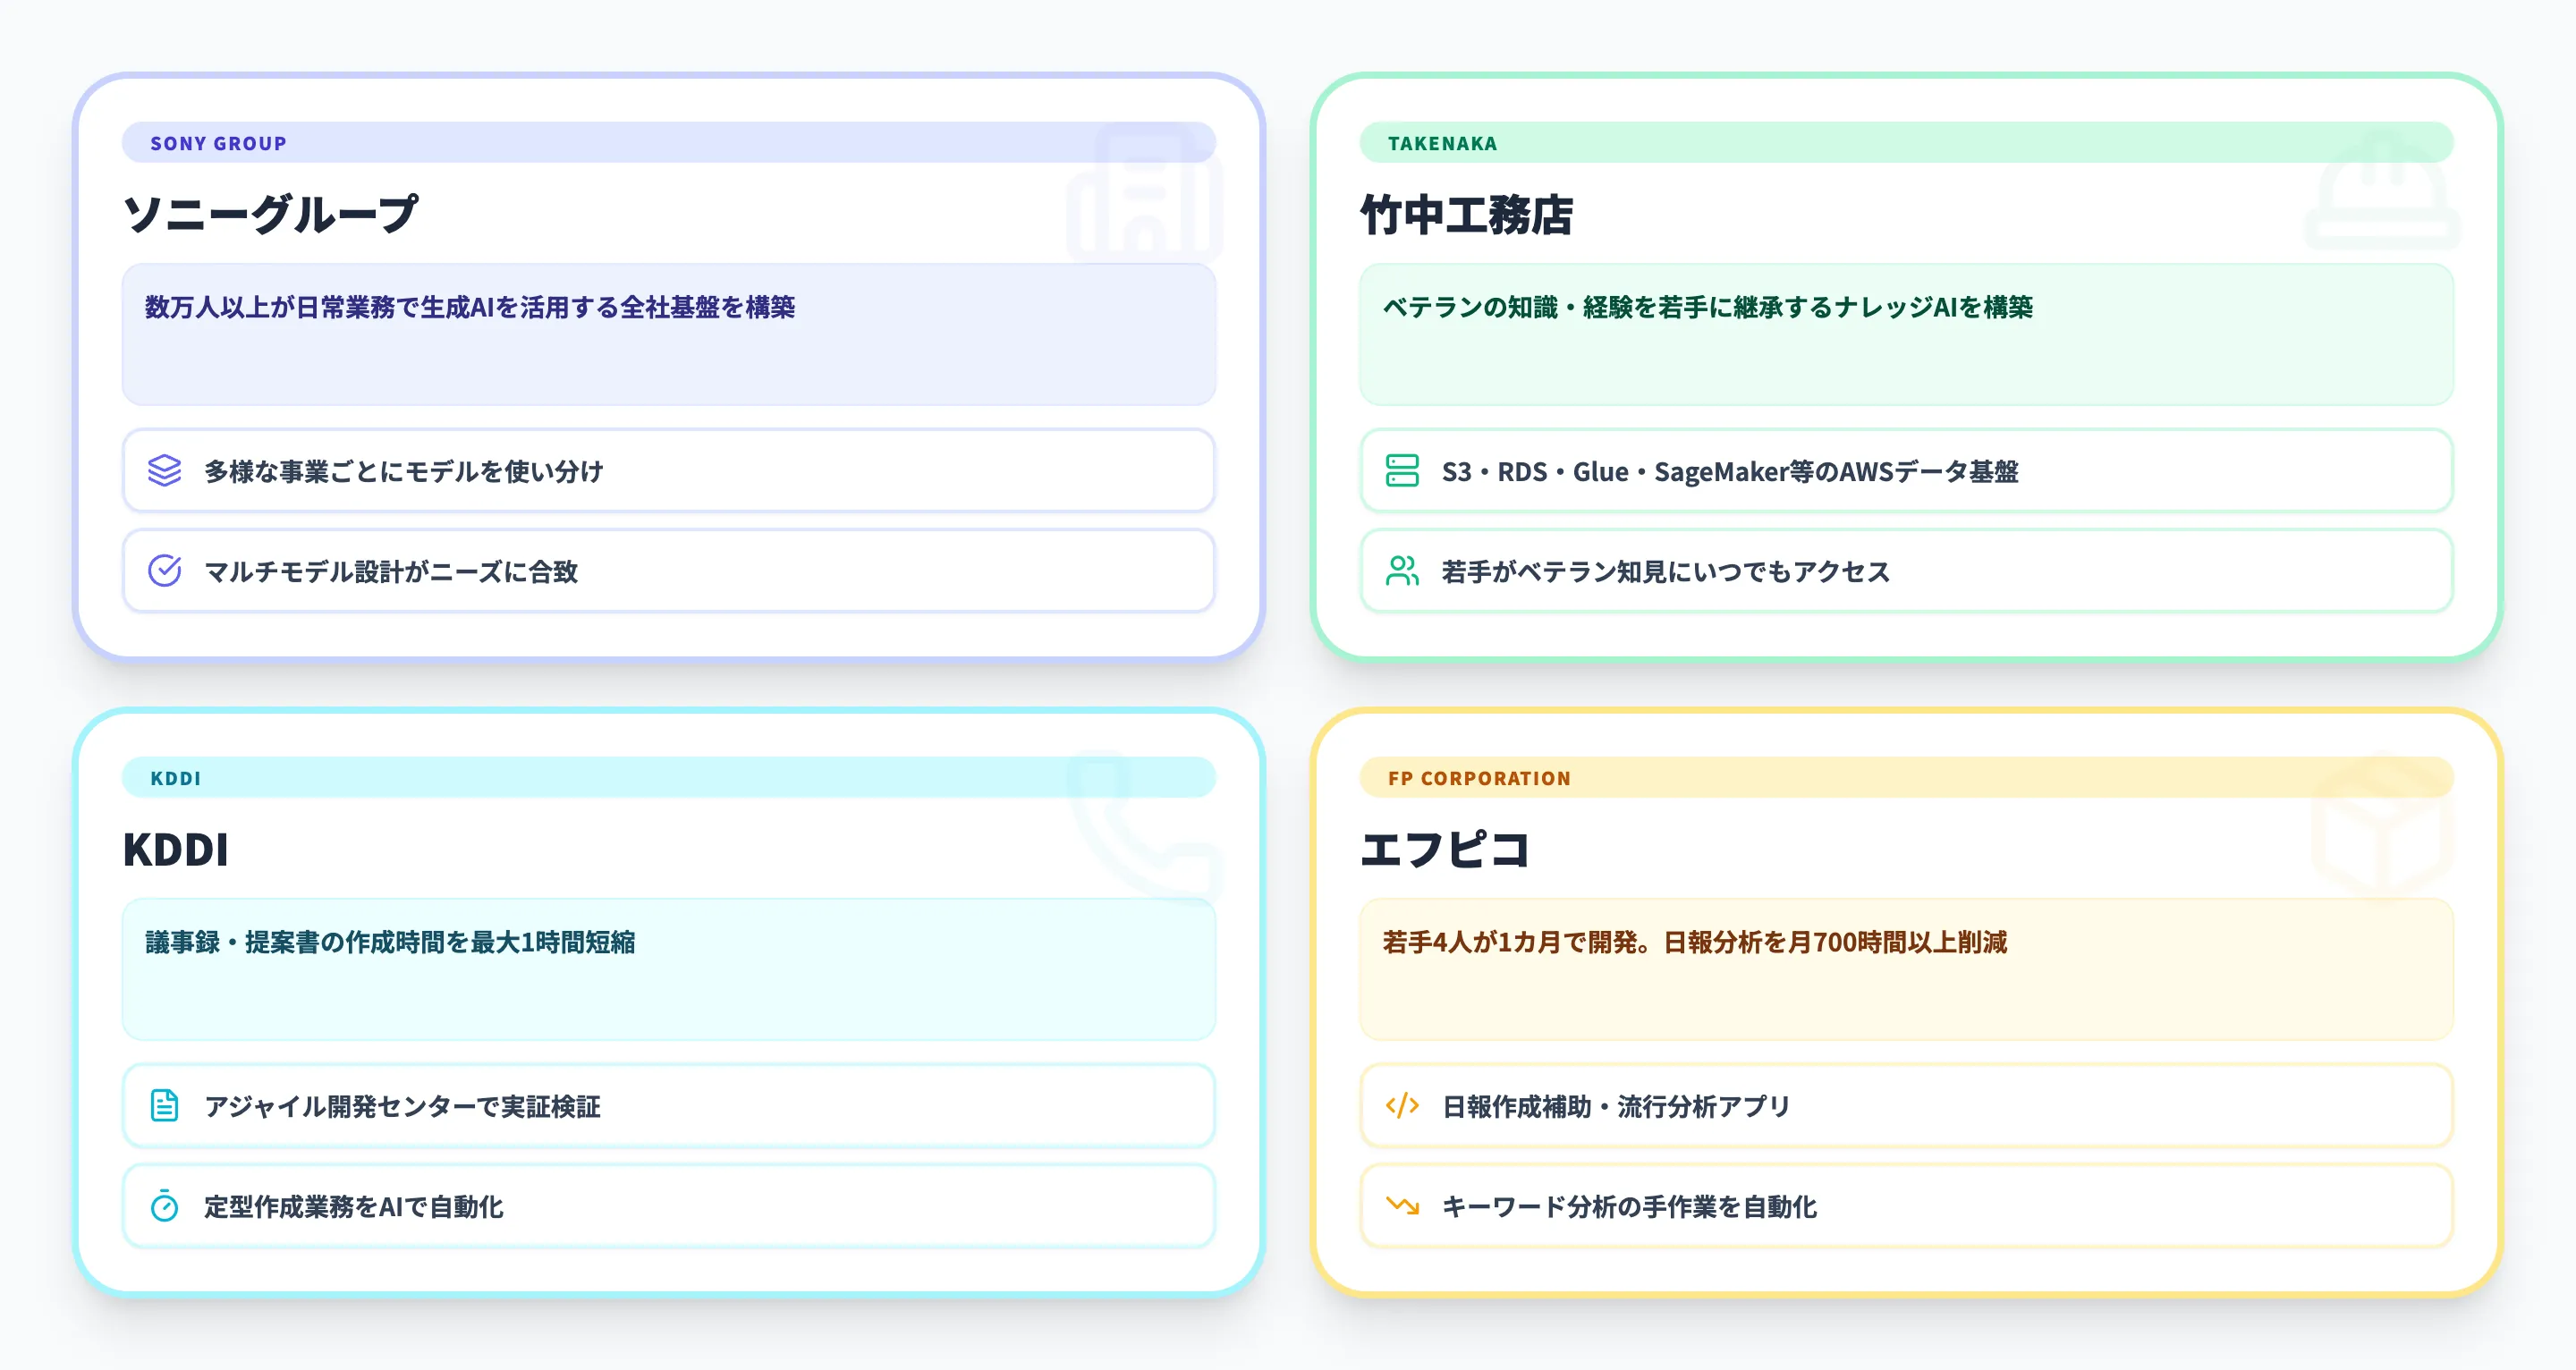This screenshot has height=1370, width=2576.
Task: Select the TAKENAKA label badge
Action: [x=1906, y=142]
